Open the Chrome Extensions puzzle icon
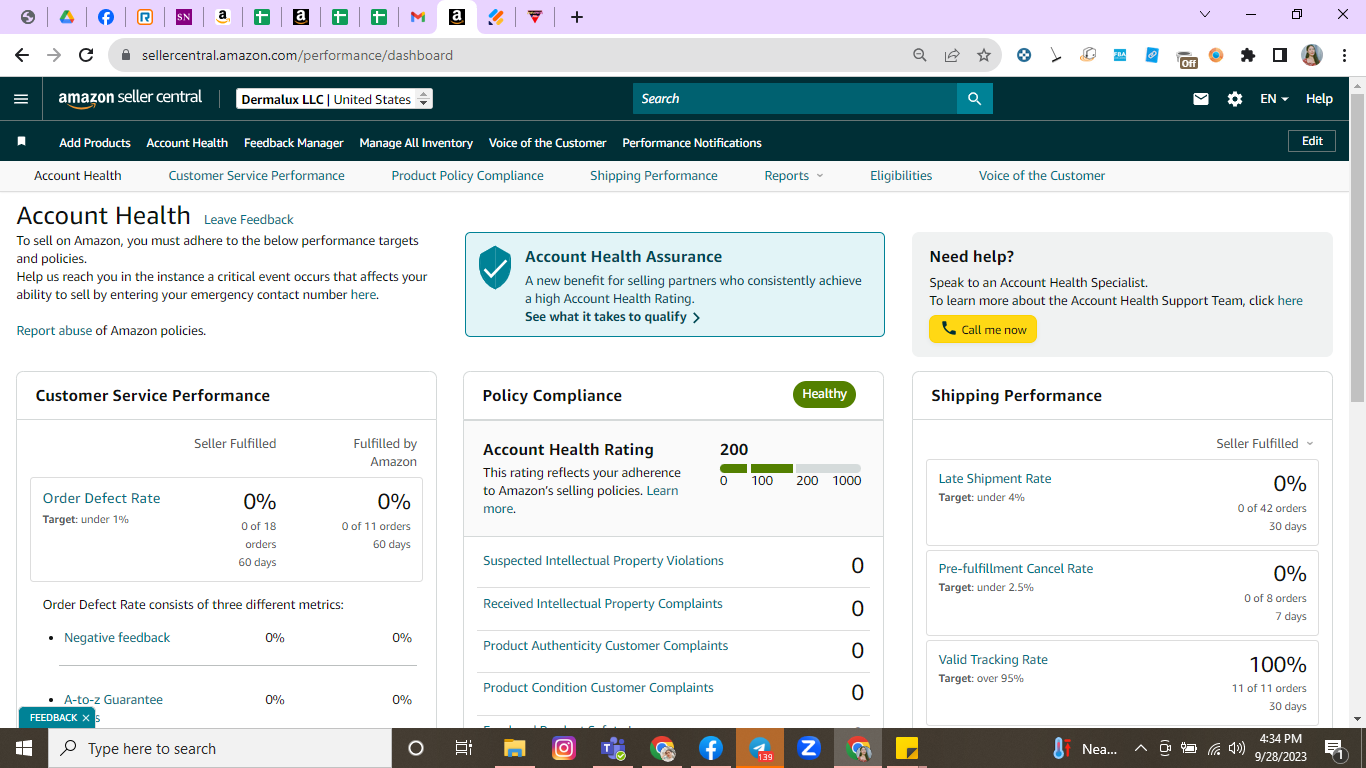 [1248, 55]
